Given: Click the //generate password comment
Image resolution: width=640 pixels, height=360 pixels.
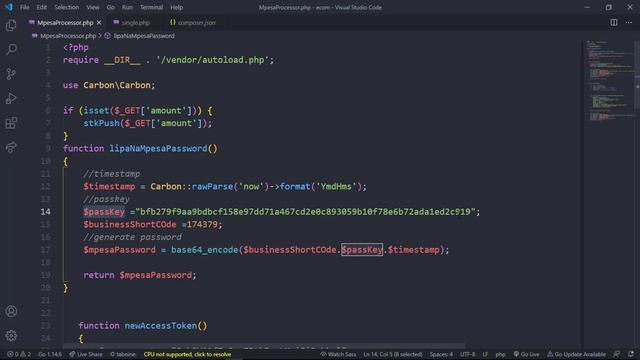Looking at the screenshot, I should pos(132,237).
